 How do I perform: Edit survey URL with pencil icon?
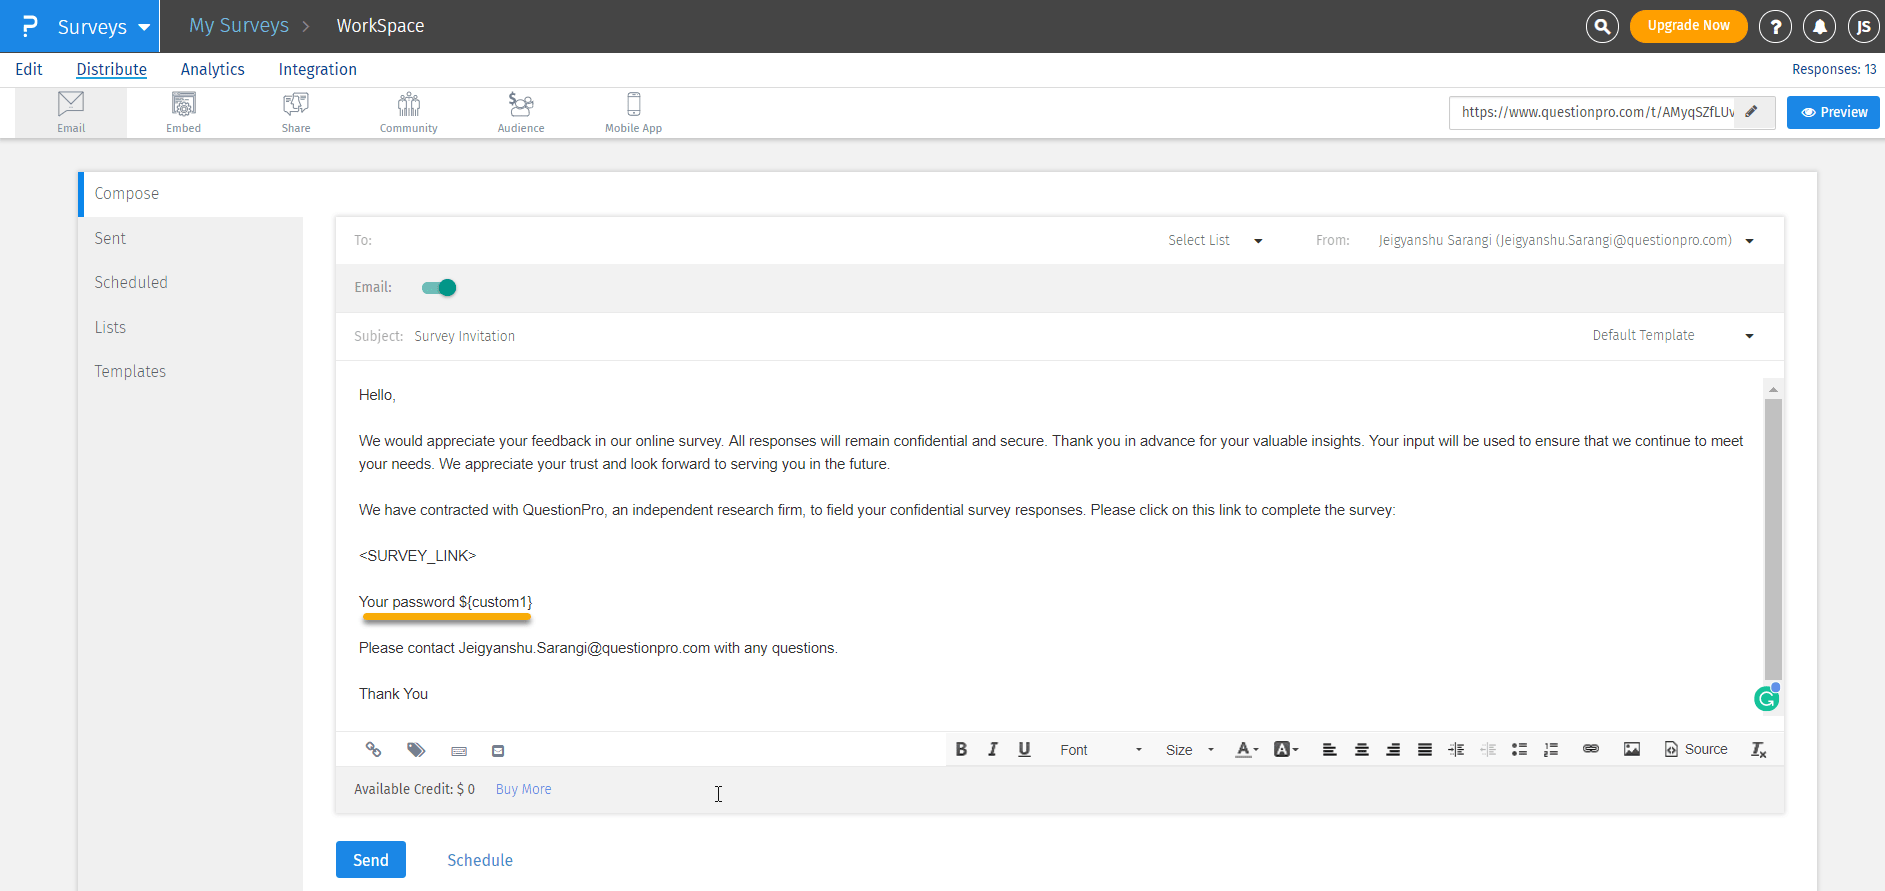click(1752, 112)
